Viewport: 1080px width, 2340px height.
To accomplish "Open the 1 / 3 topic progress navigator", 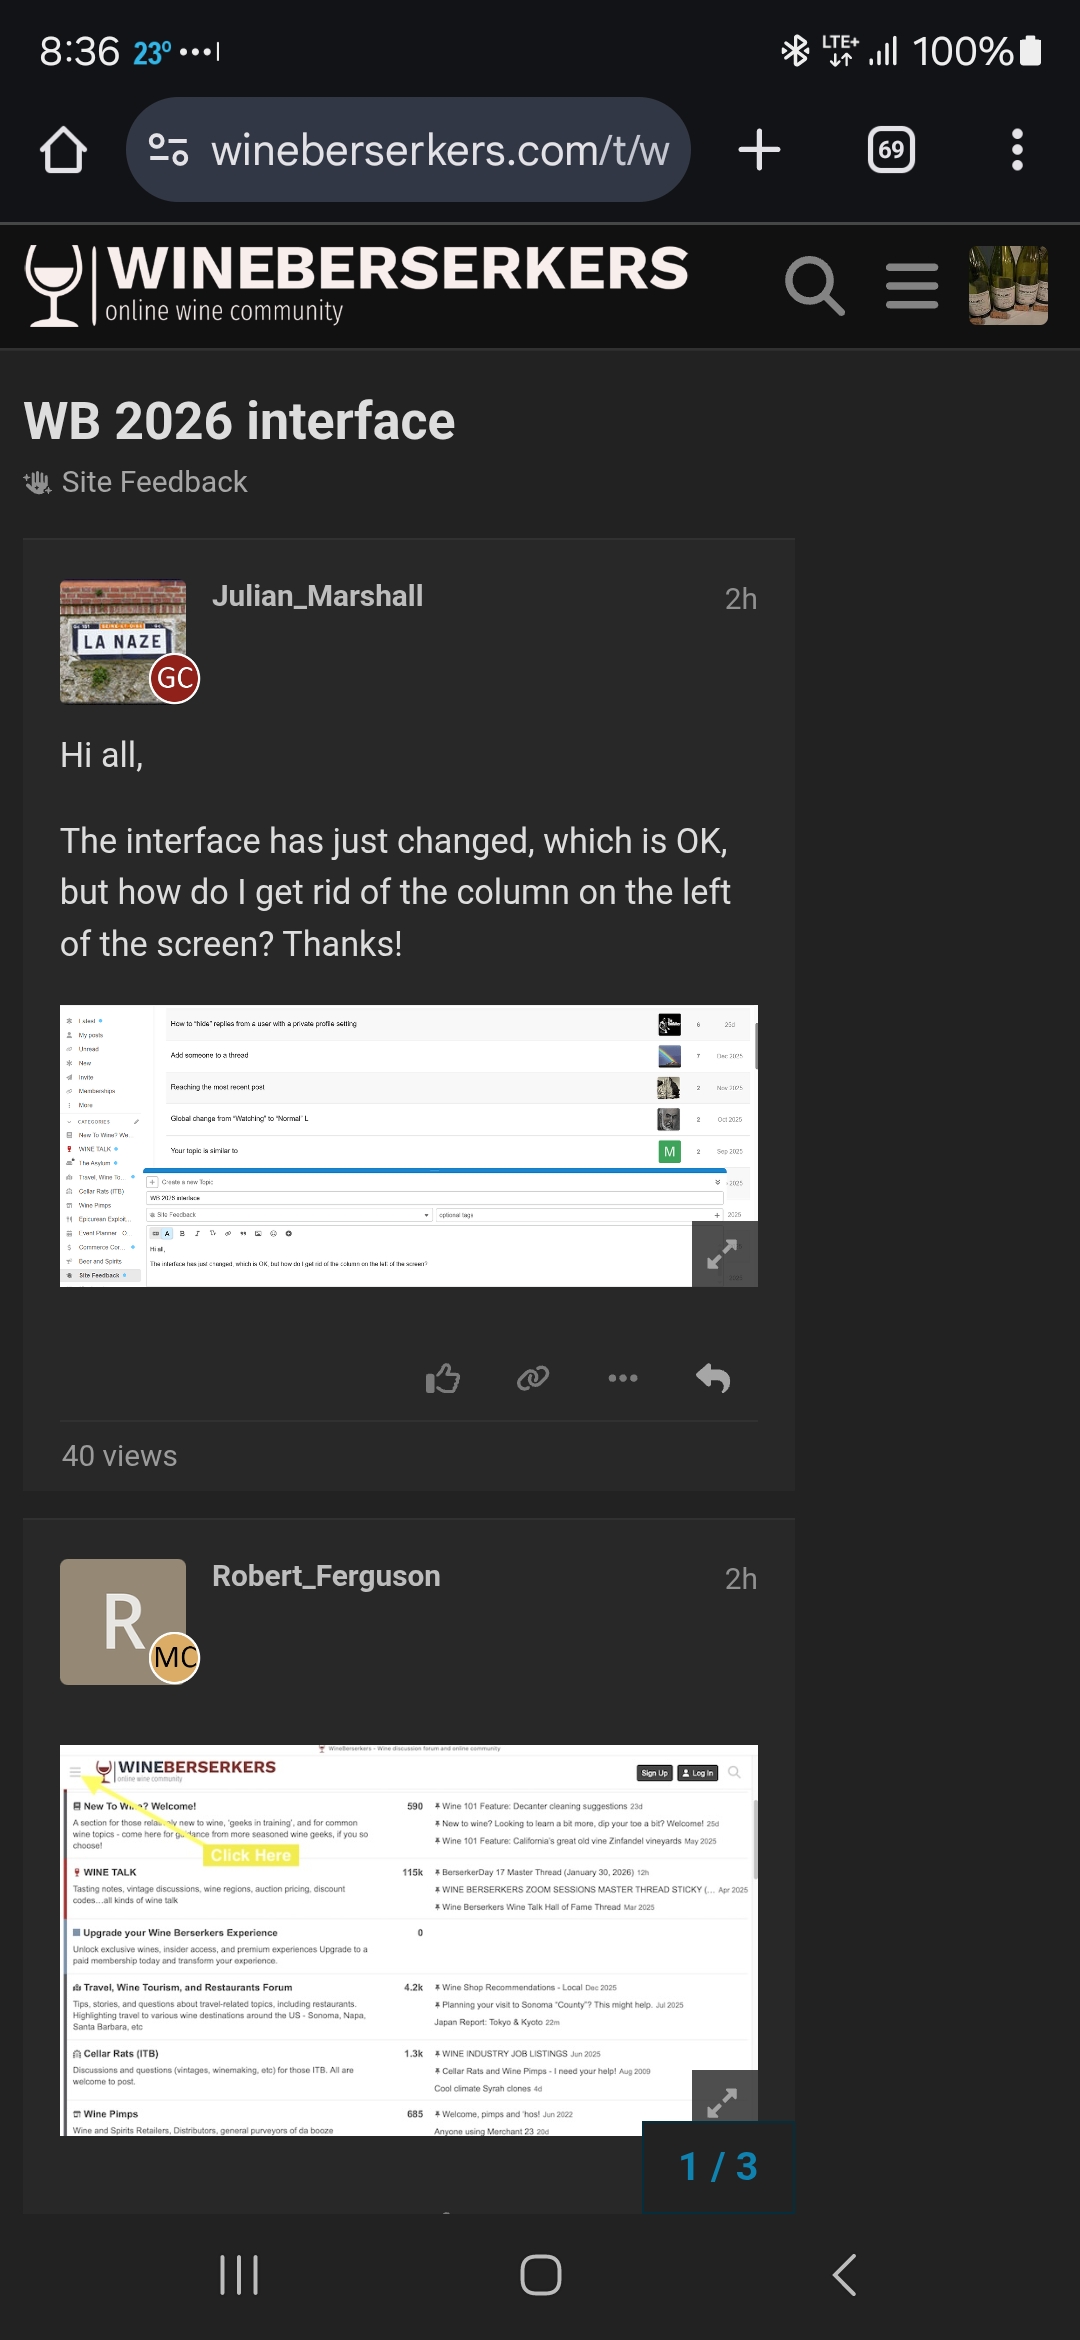I will pos(718,2167).
